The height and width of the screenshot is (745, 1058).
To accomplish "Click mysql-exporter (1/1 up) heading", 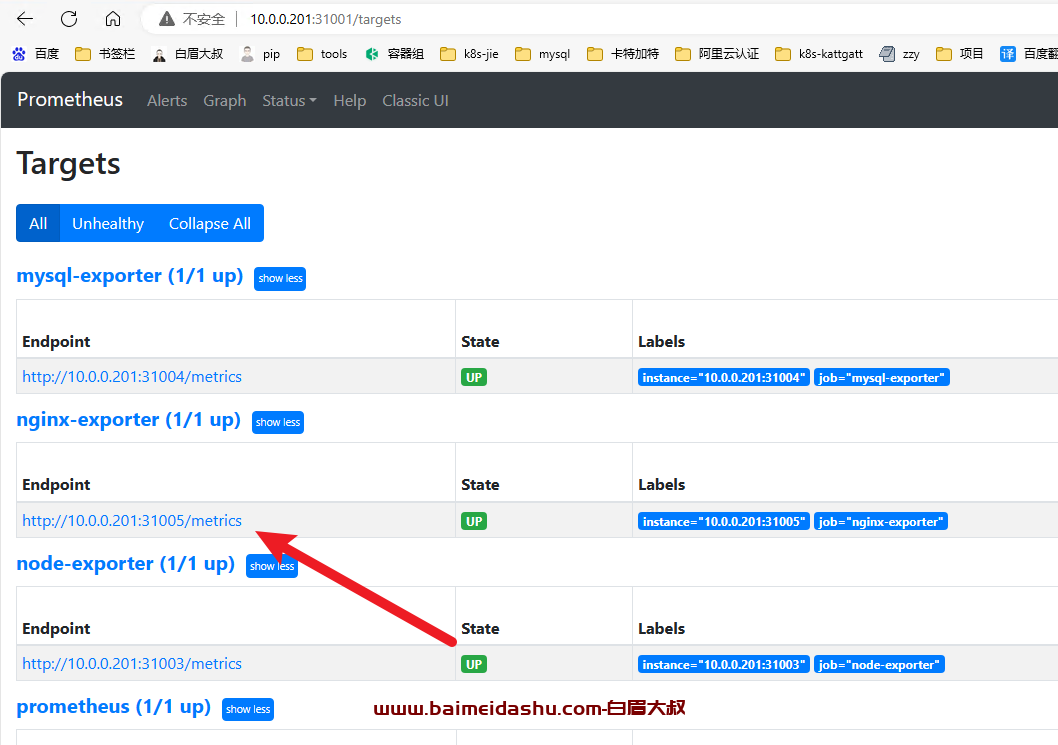I will (x=130, y=276).
